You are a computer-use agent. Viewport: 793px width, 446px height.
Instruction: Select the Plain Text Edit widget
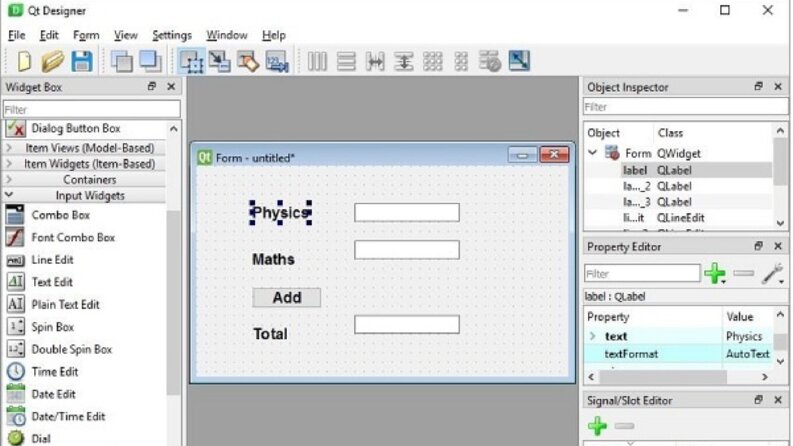pyautogui.click(x=53, y=304)
